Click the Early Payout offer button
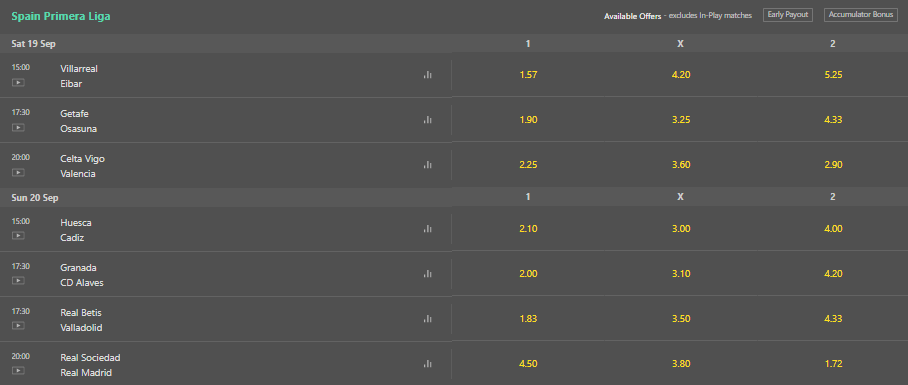 pyautogui.click(x=788, y=15)
